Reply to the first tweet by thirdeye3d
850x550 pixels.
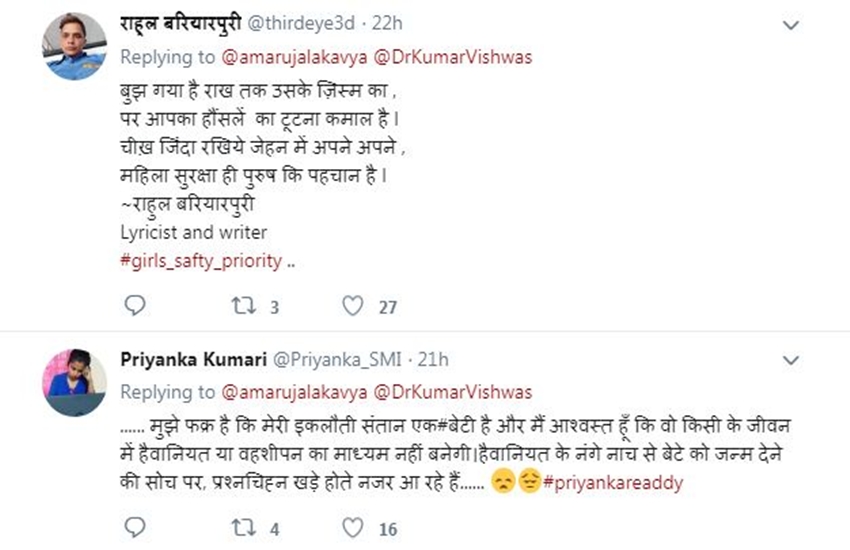click(137, 307)
